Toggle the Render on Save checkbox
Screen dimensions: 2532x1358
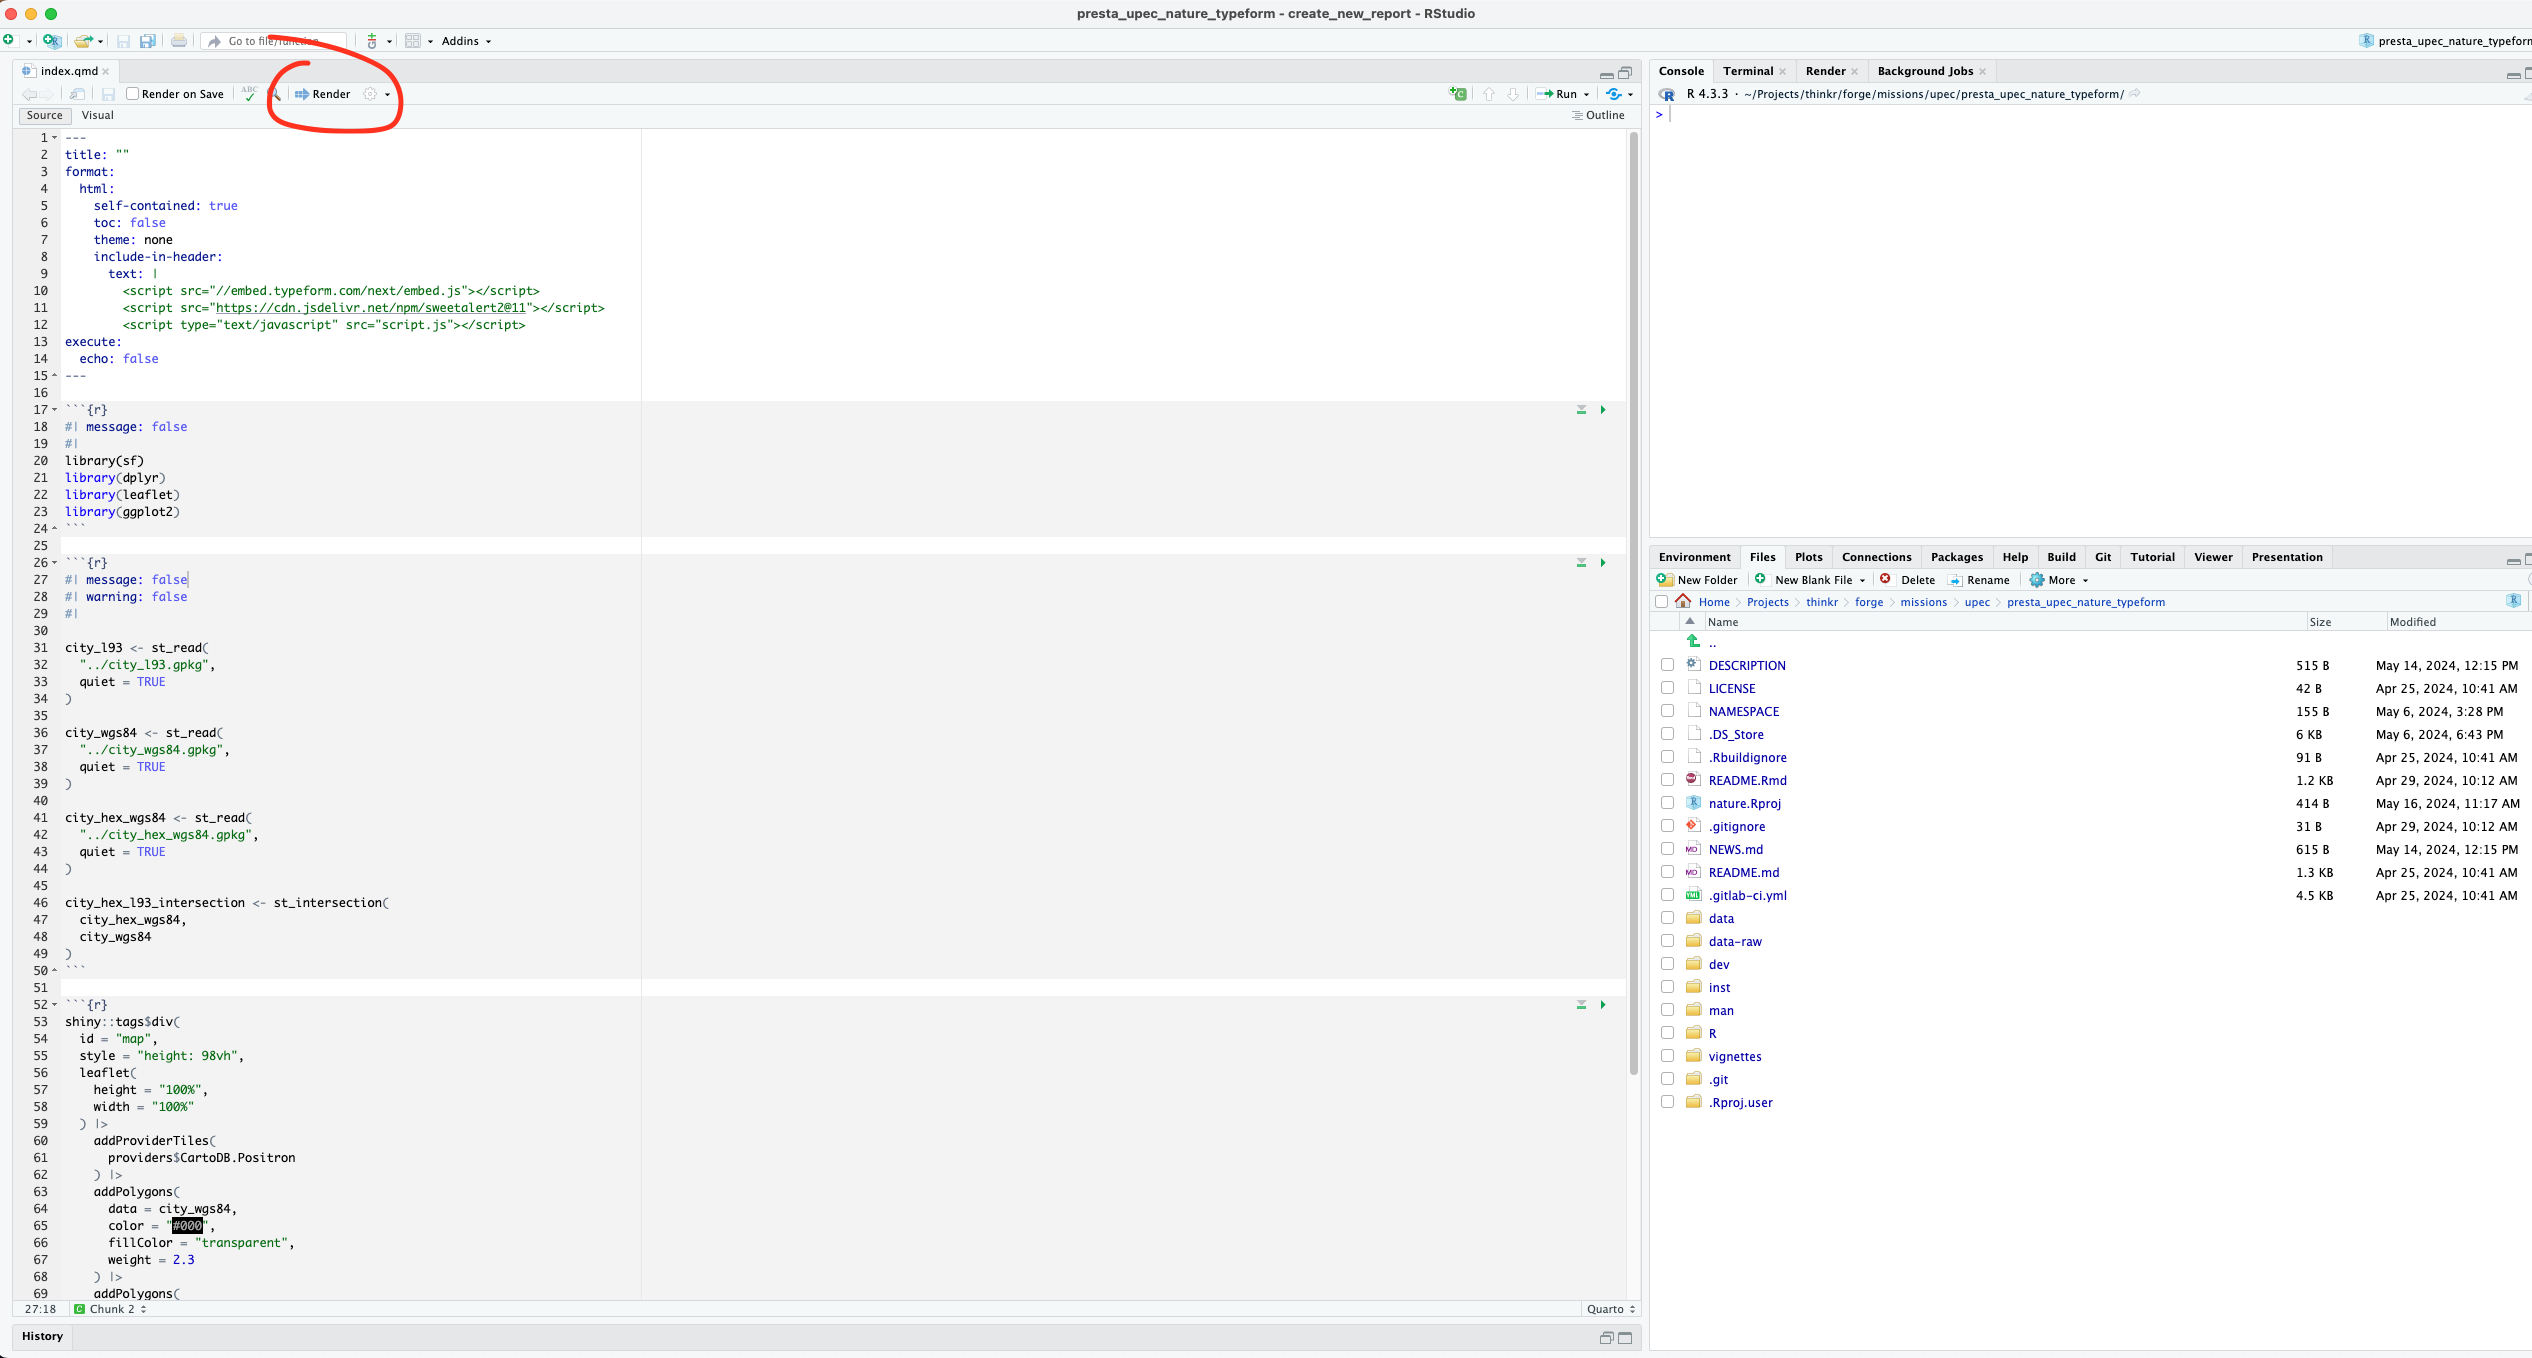click(x=132, y=94)
